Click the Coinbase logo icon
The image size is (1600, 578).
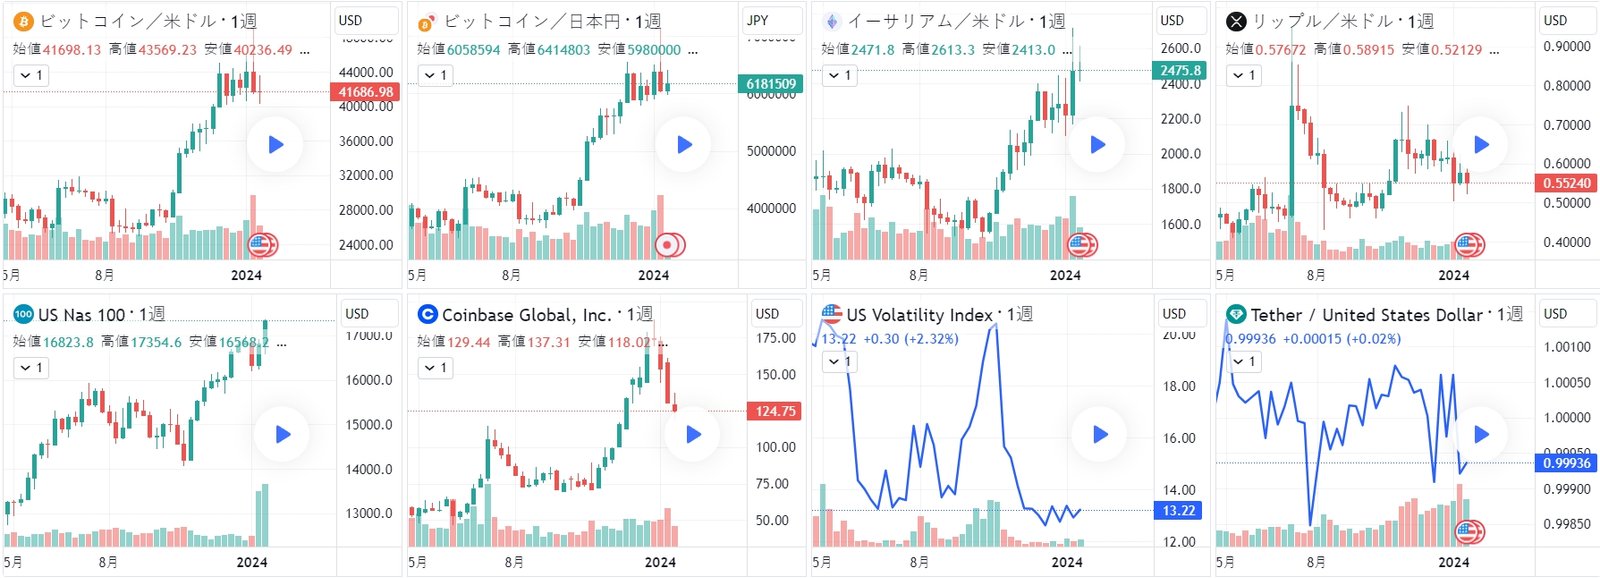[427, 314]
